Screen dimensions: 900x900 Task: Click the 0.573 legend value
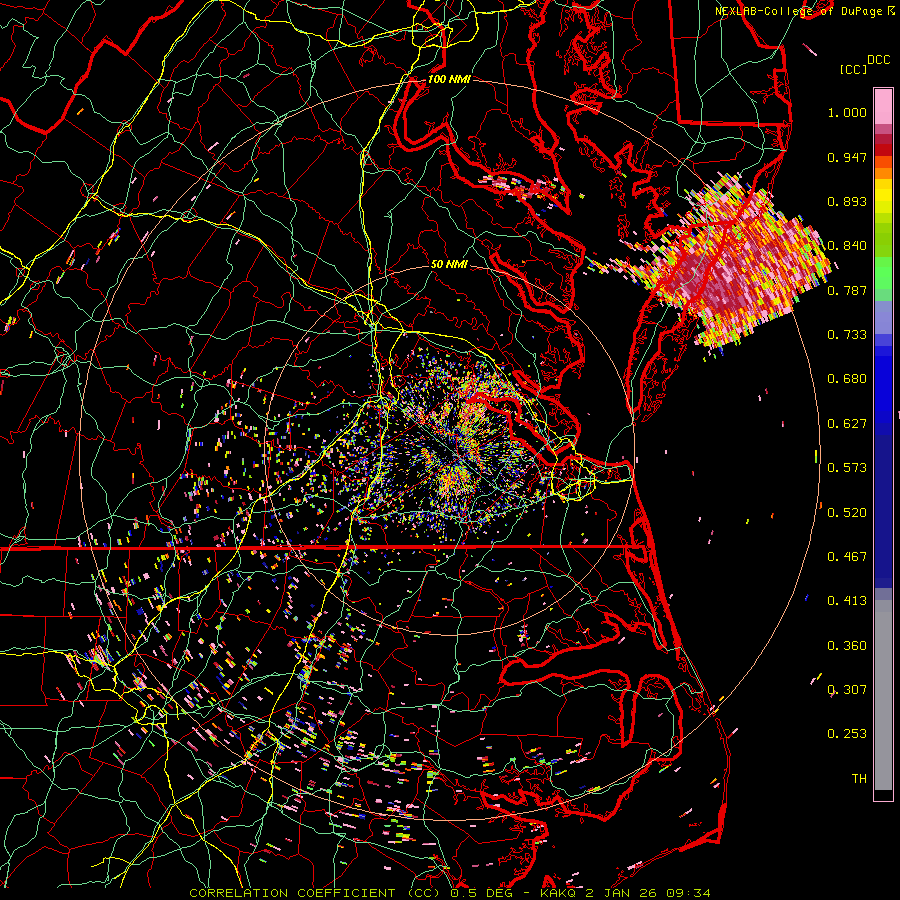click(847, 468)
